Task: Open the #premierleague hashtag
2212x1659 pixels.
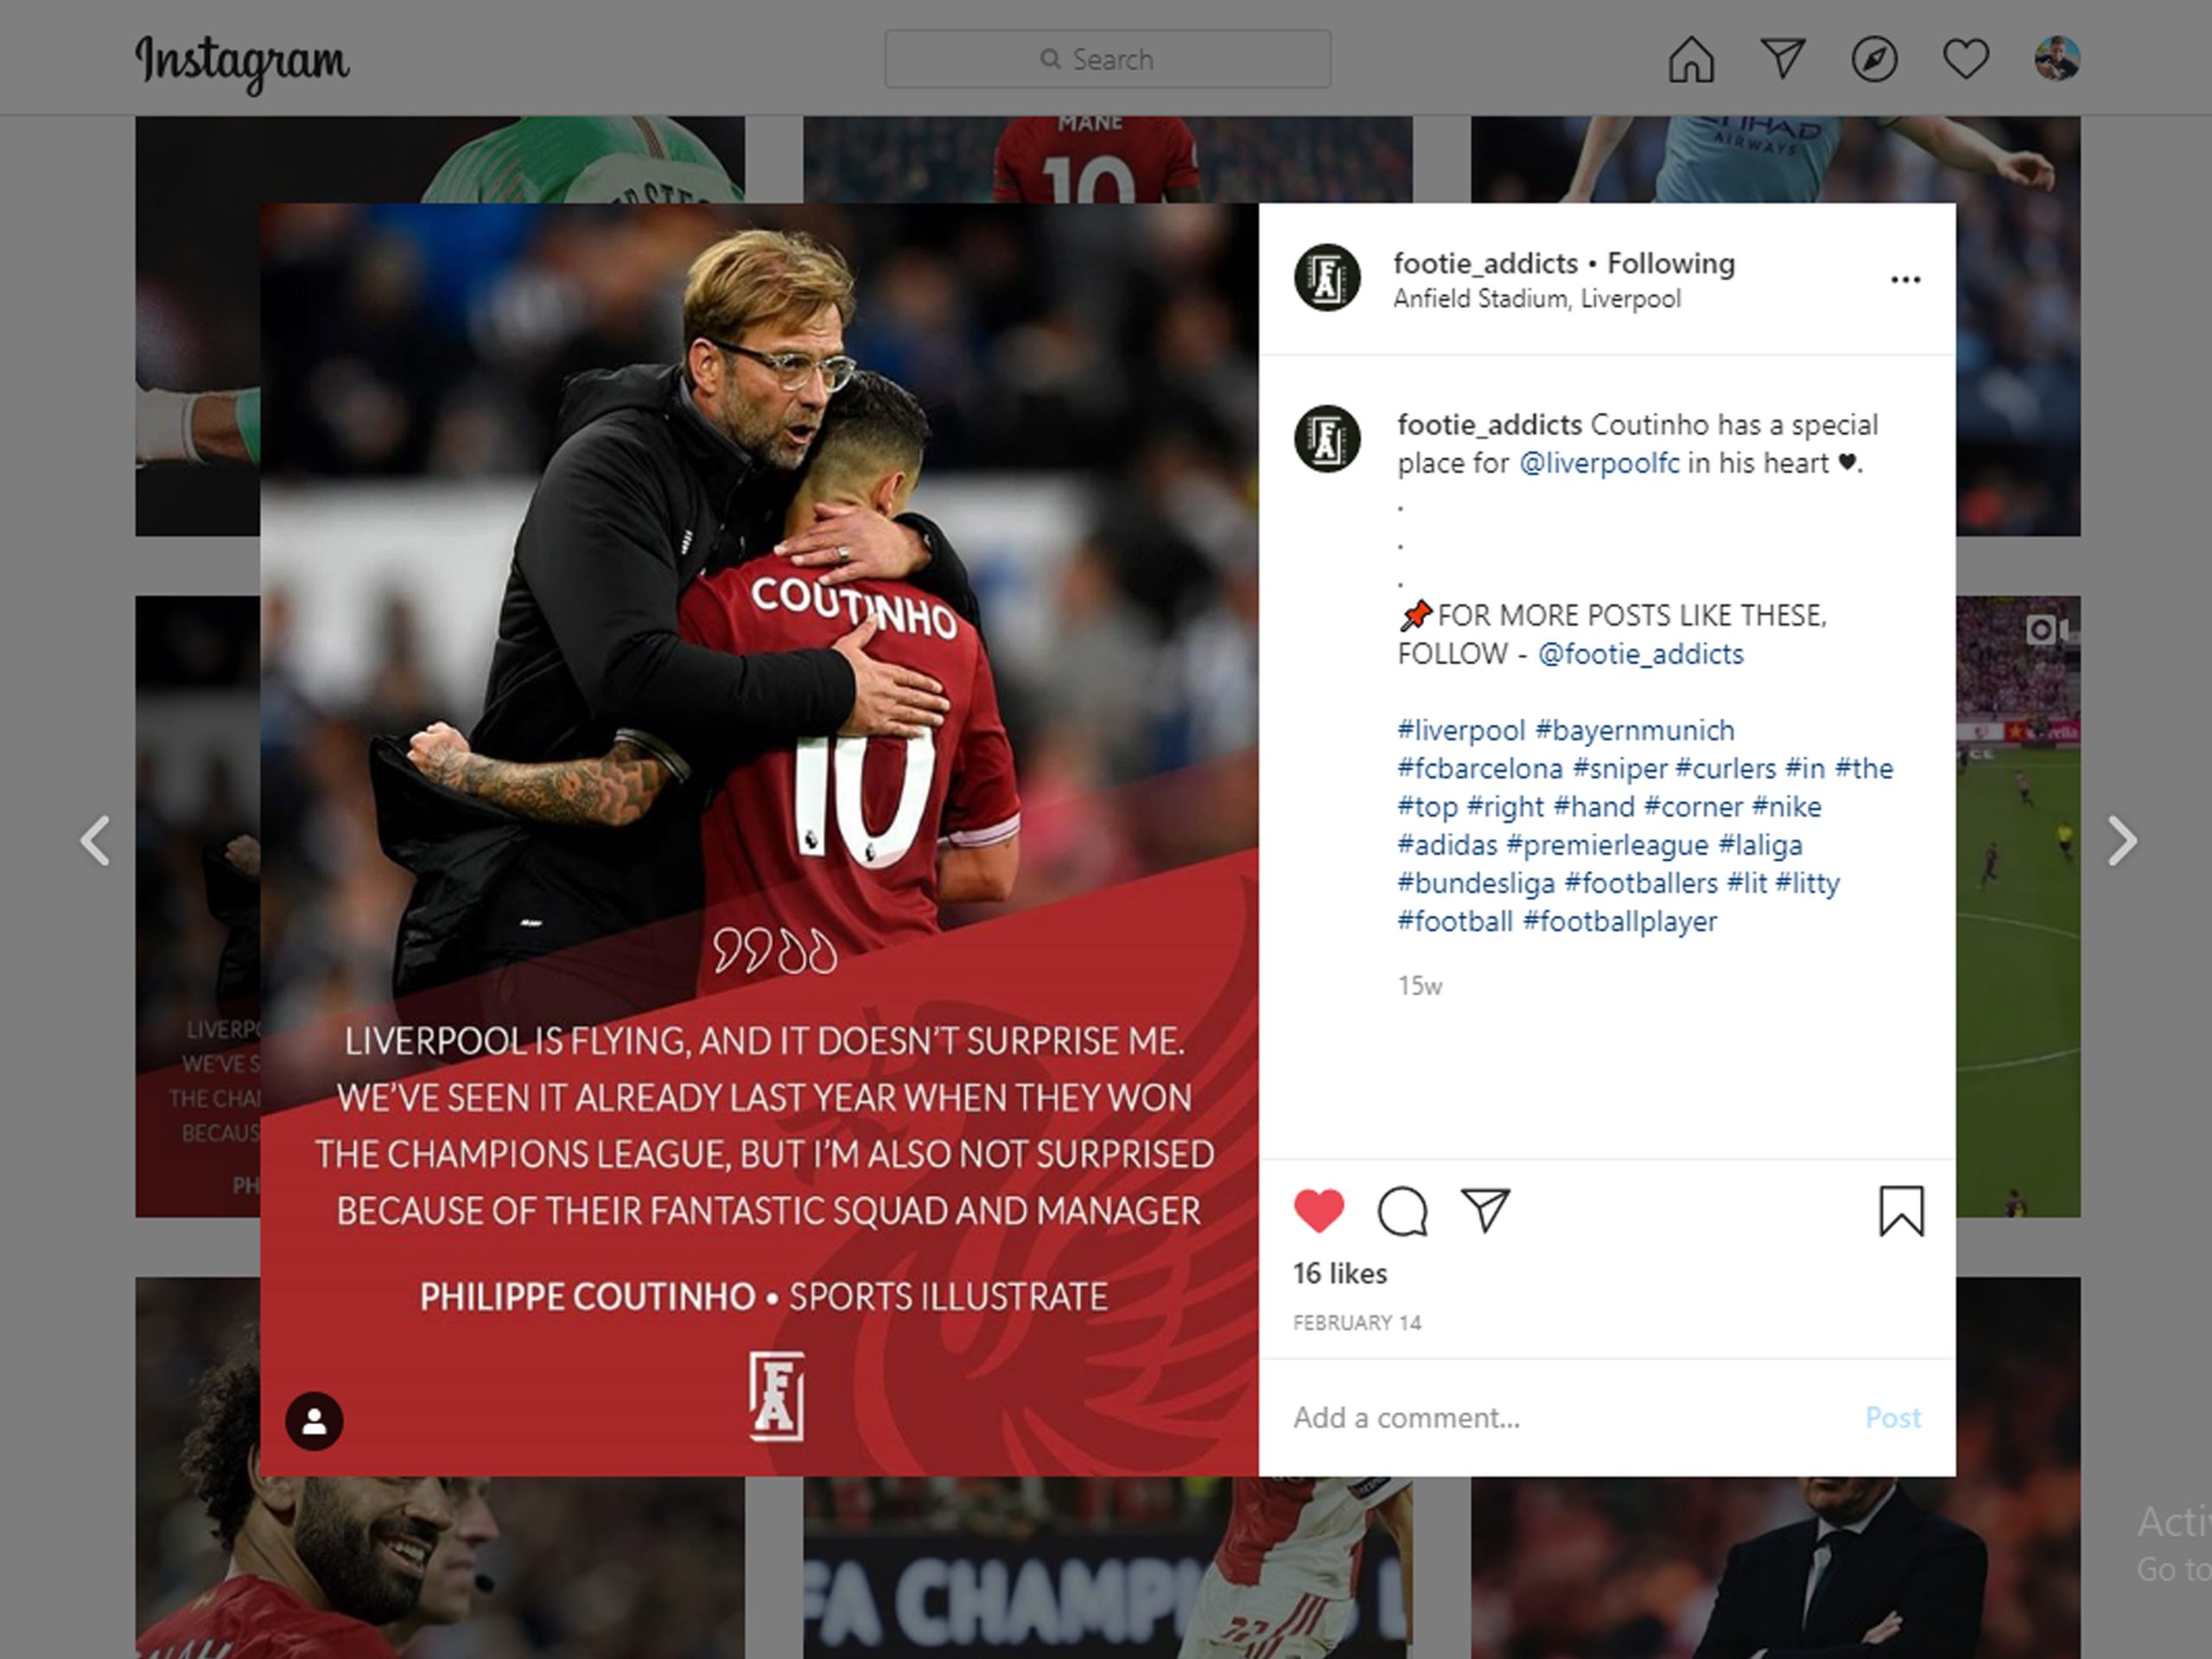Action: click(x=1607, y=845)
